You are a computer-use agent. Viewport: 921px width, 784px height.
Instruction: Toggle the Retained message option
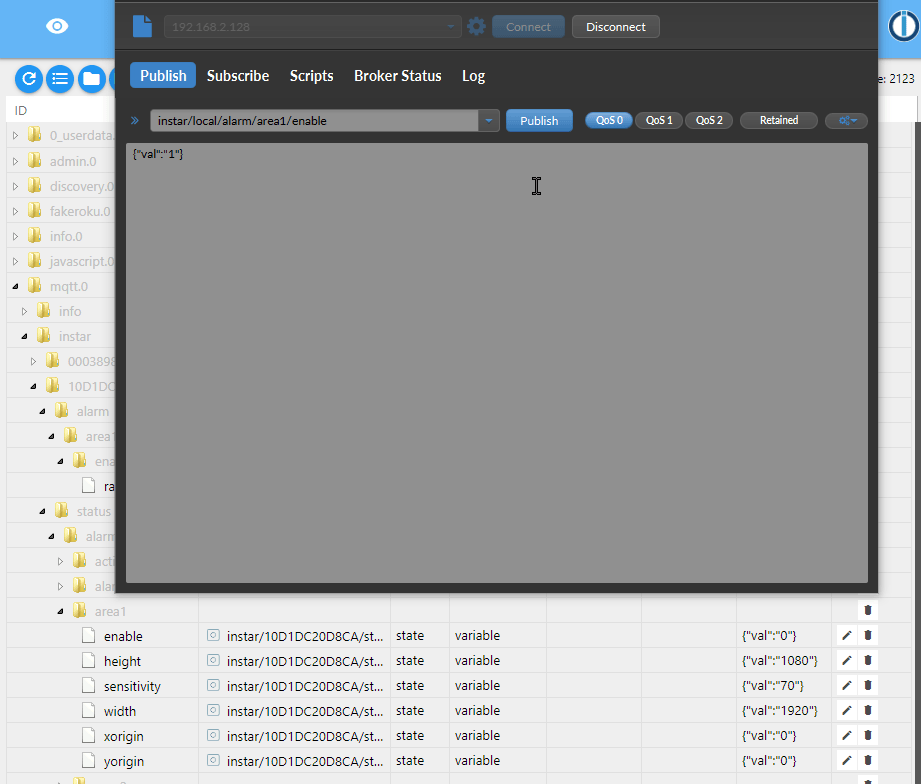pyautogui.click(x=778, y=120)
